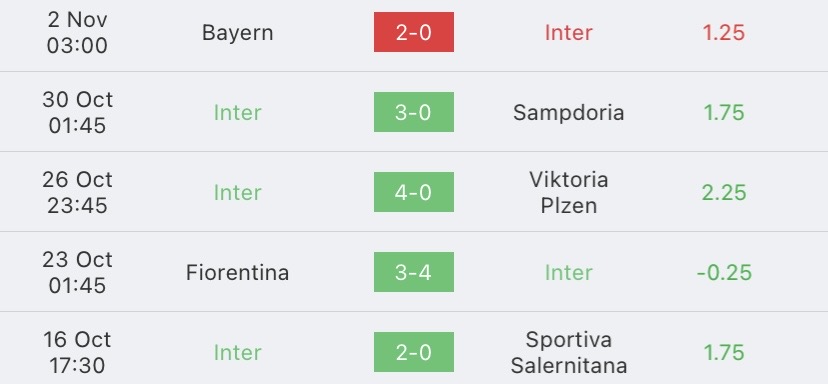
Task: Select the Sampdoria team name
Action: (x=568, y=113)
